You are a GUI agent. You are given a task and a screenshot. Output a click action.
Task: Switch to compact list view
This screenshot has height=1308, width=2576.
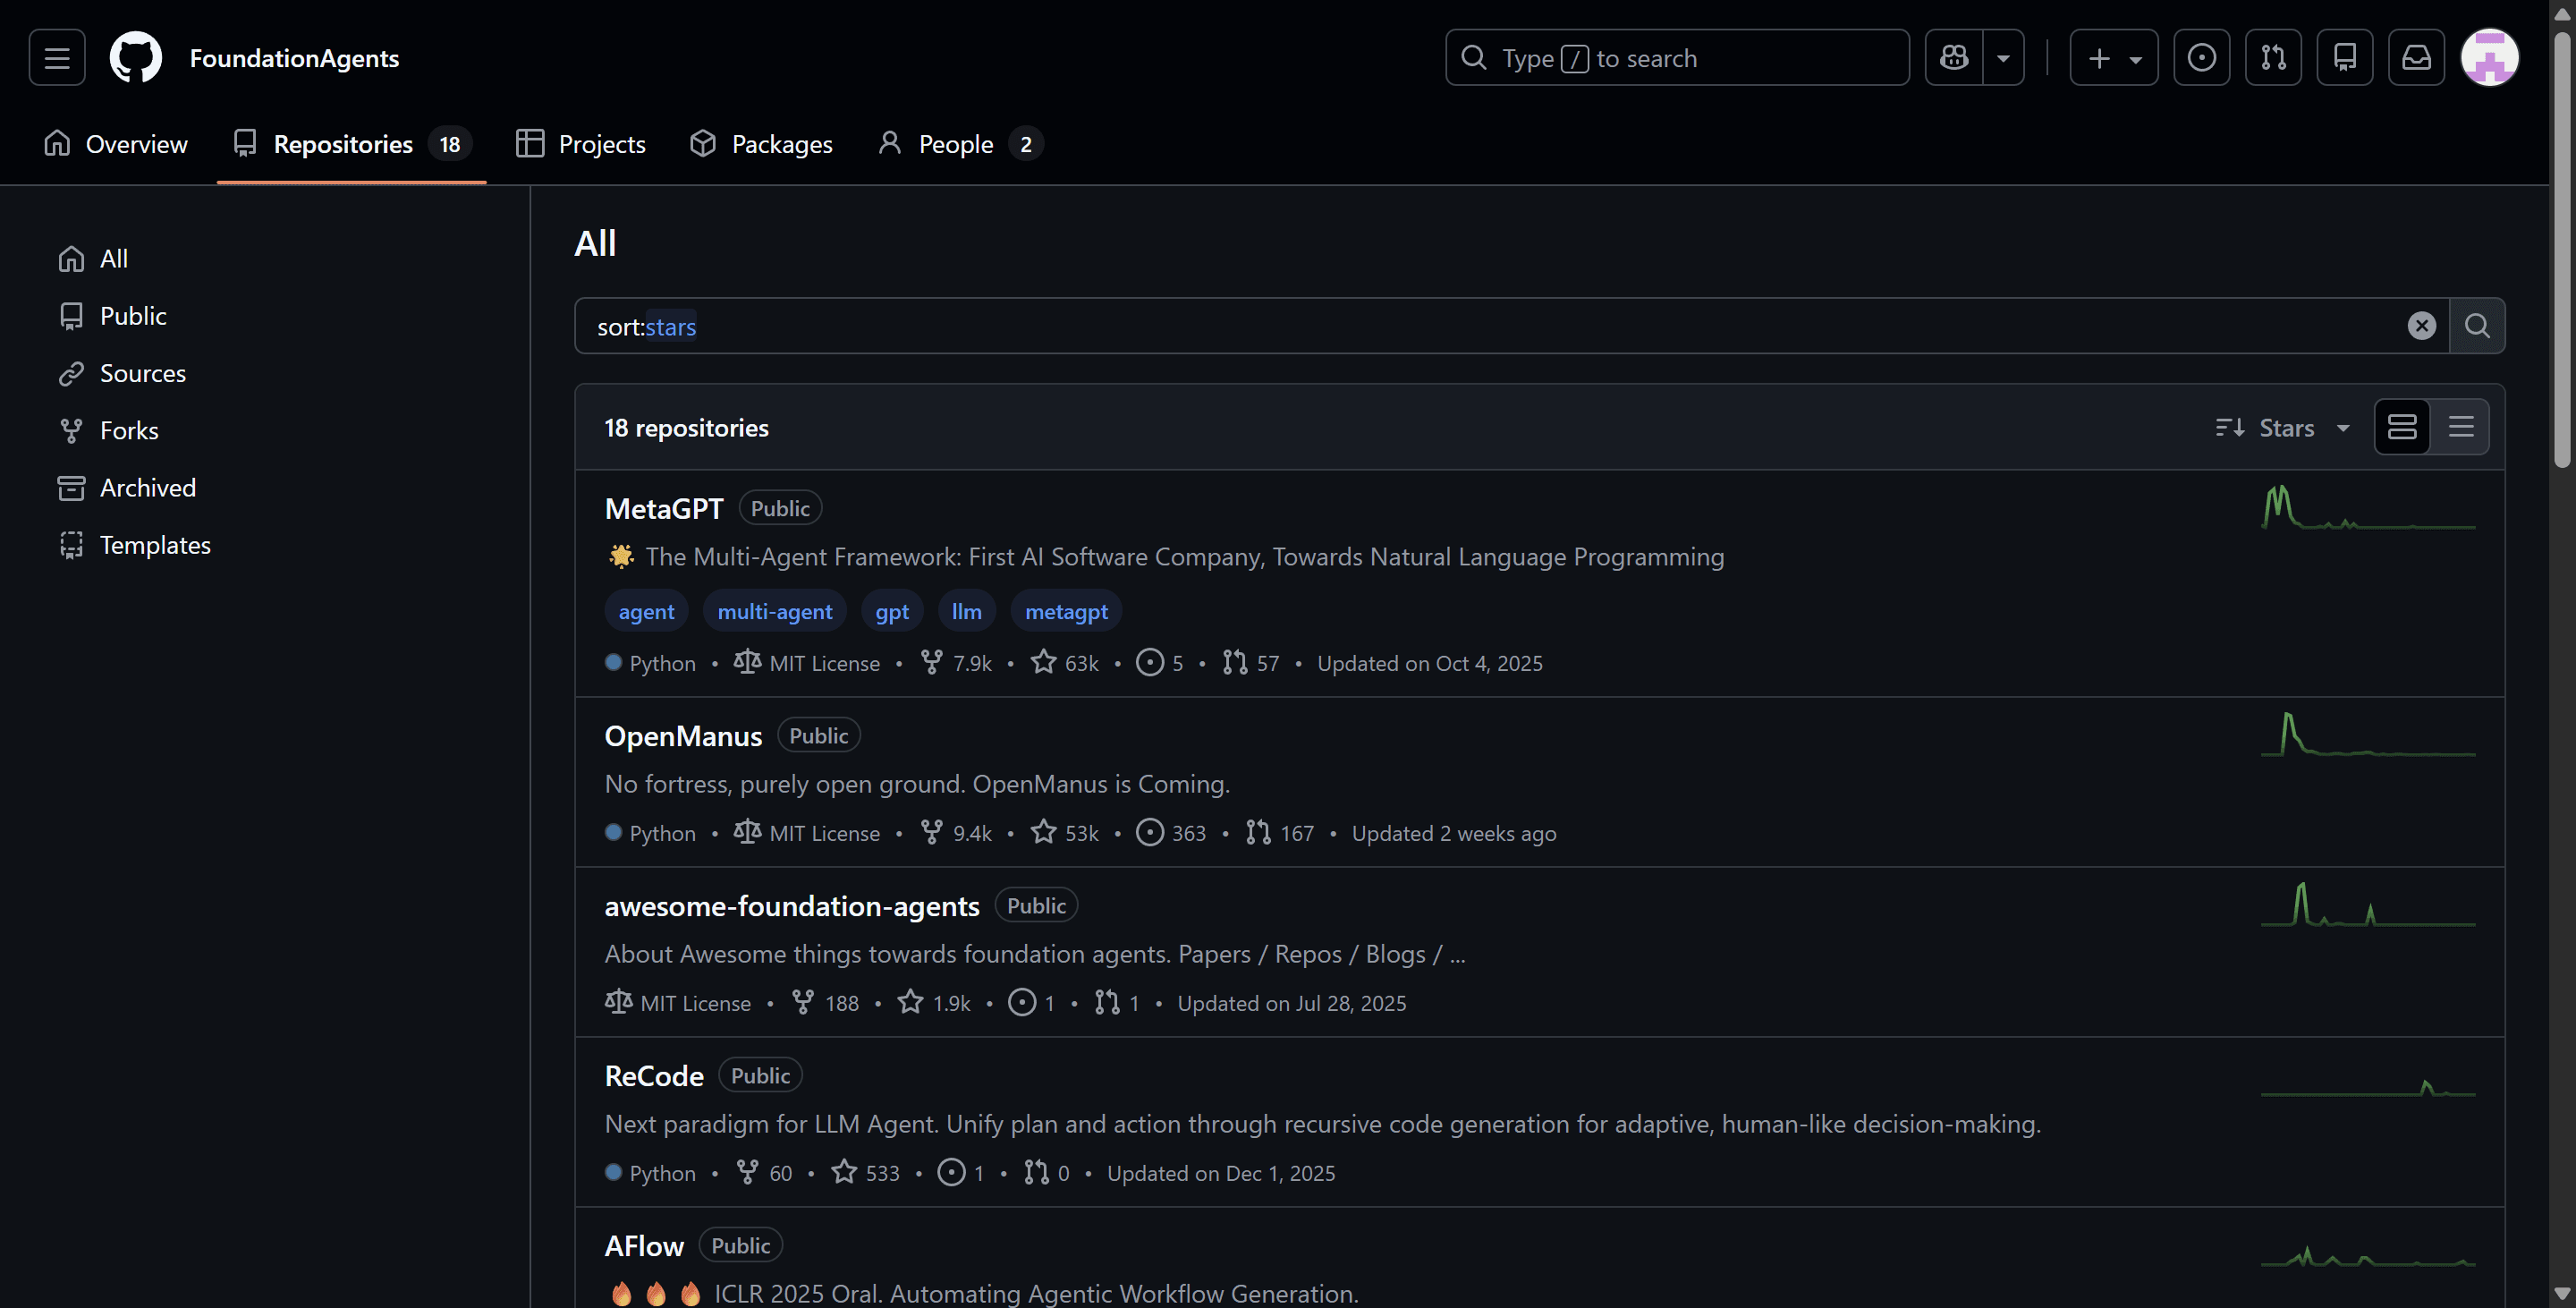pos(2461,428)
